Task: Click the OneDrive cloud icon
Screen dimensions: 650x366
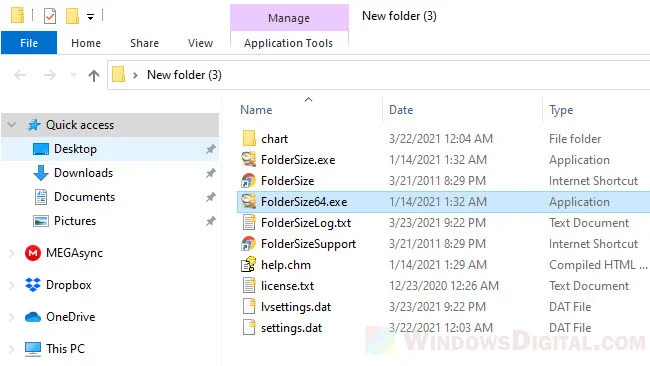Action: pos(33,317)
